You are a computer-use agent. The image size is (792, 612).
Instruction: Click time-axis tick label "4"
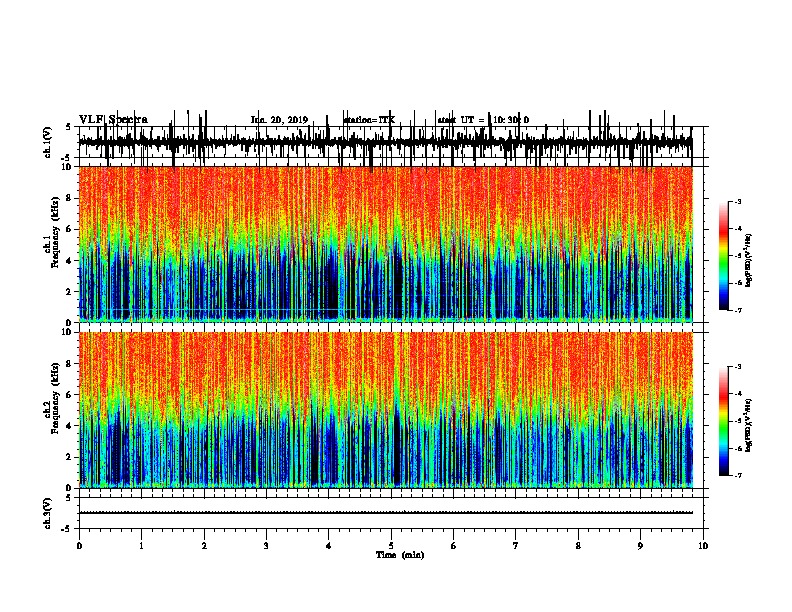[x=329, y=546]
